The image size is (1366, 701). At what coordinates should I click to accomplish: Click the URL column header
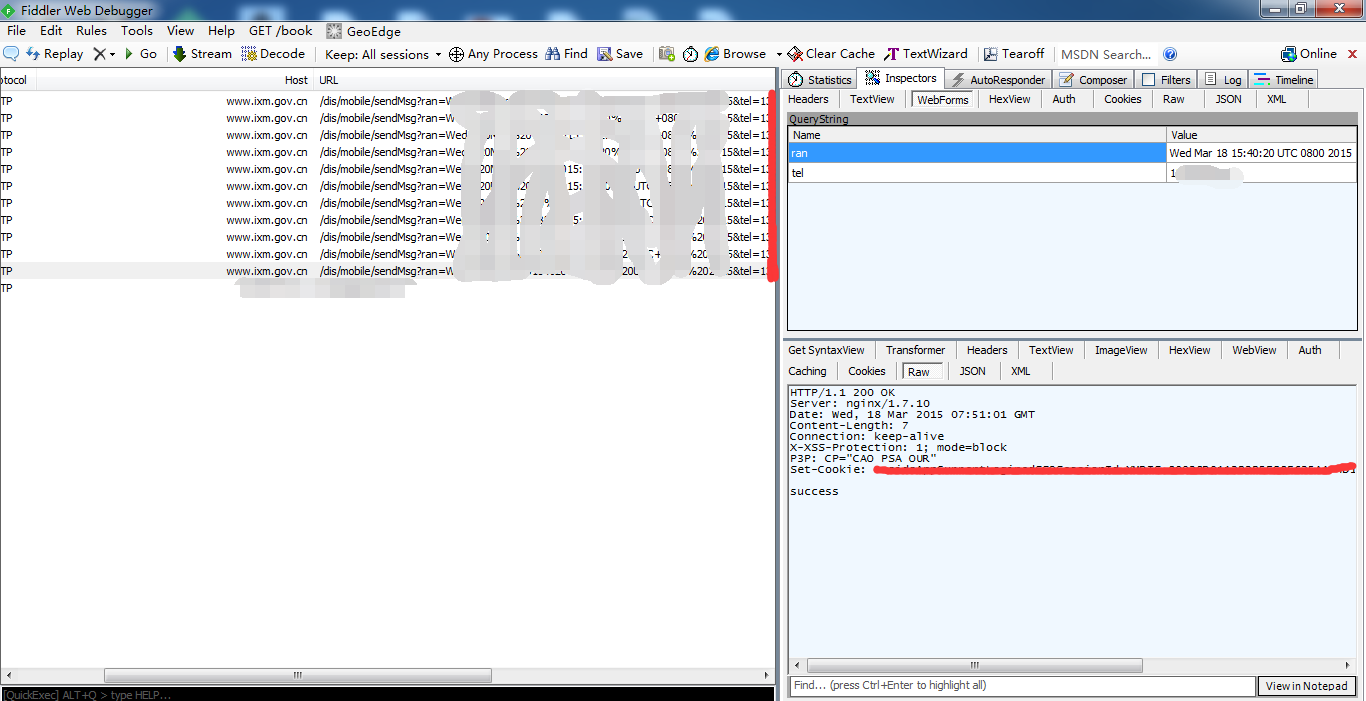tap(329, 80)
